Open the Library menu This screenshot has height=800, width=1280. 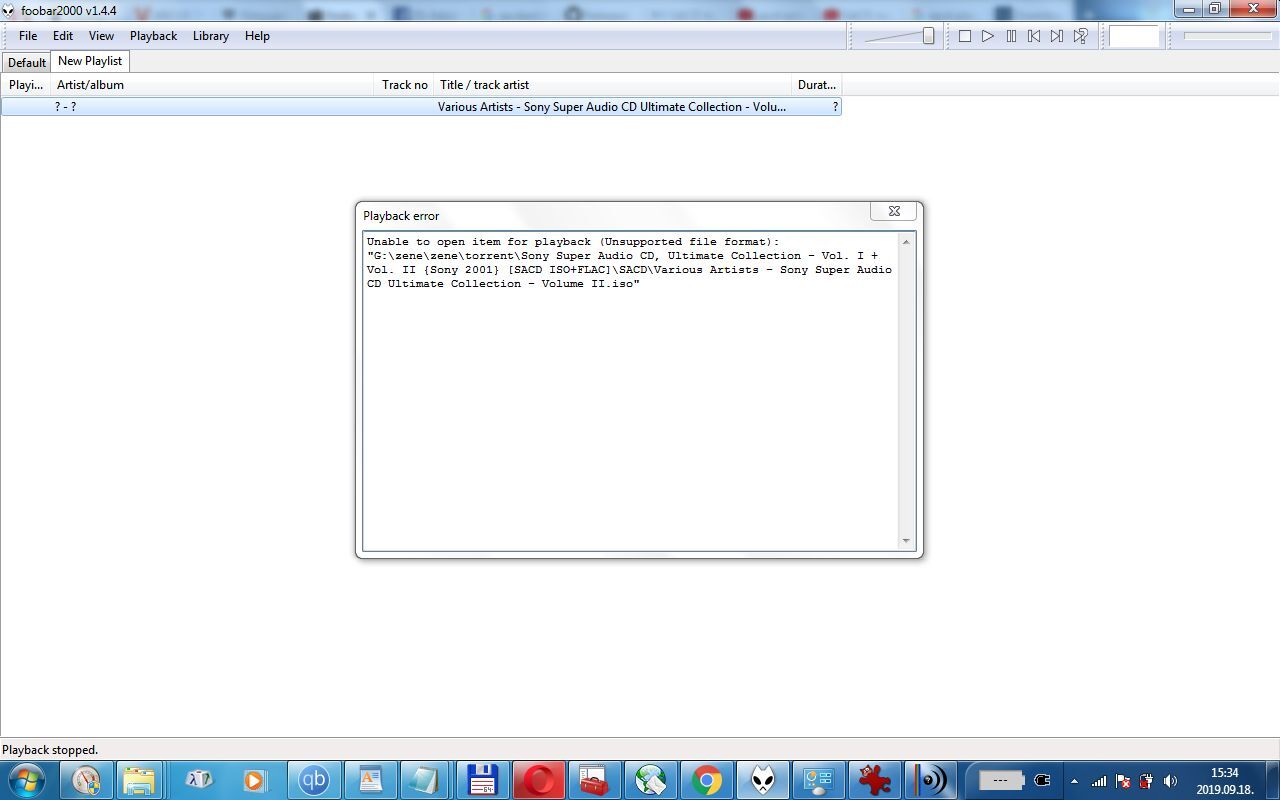tap(210, 36)
